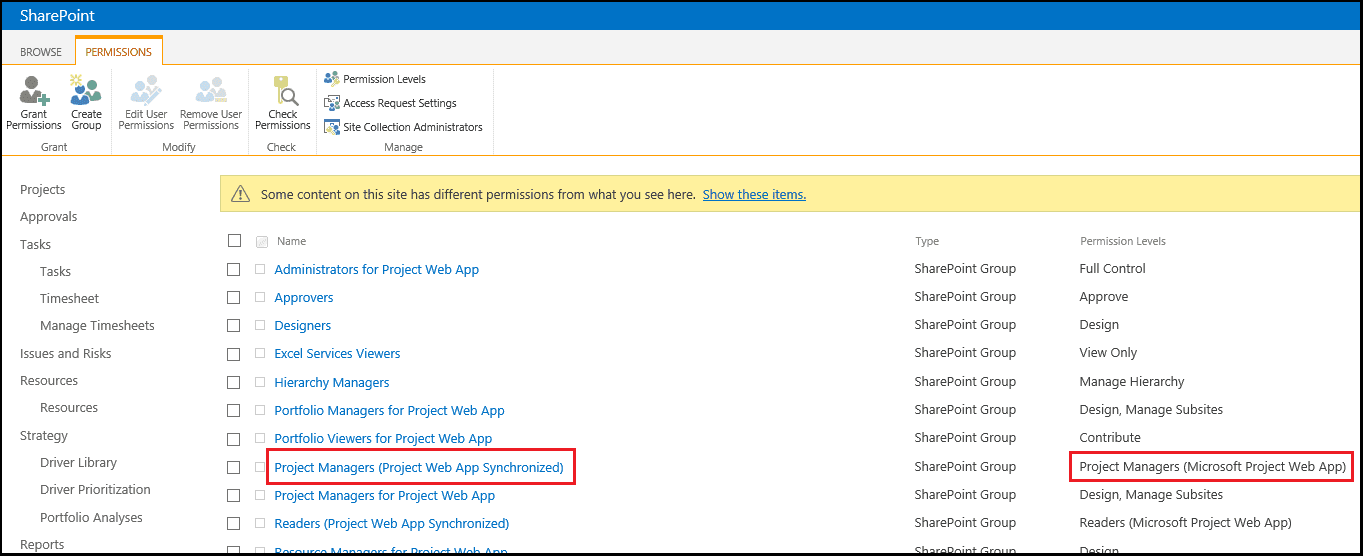
Task: Switch to the BROWSE tab
Action: point(41,52)
